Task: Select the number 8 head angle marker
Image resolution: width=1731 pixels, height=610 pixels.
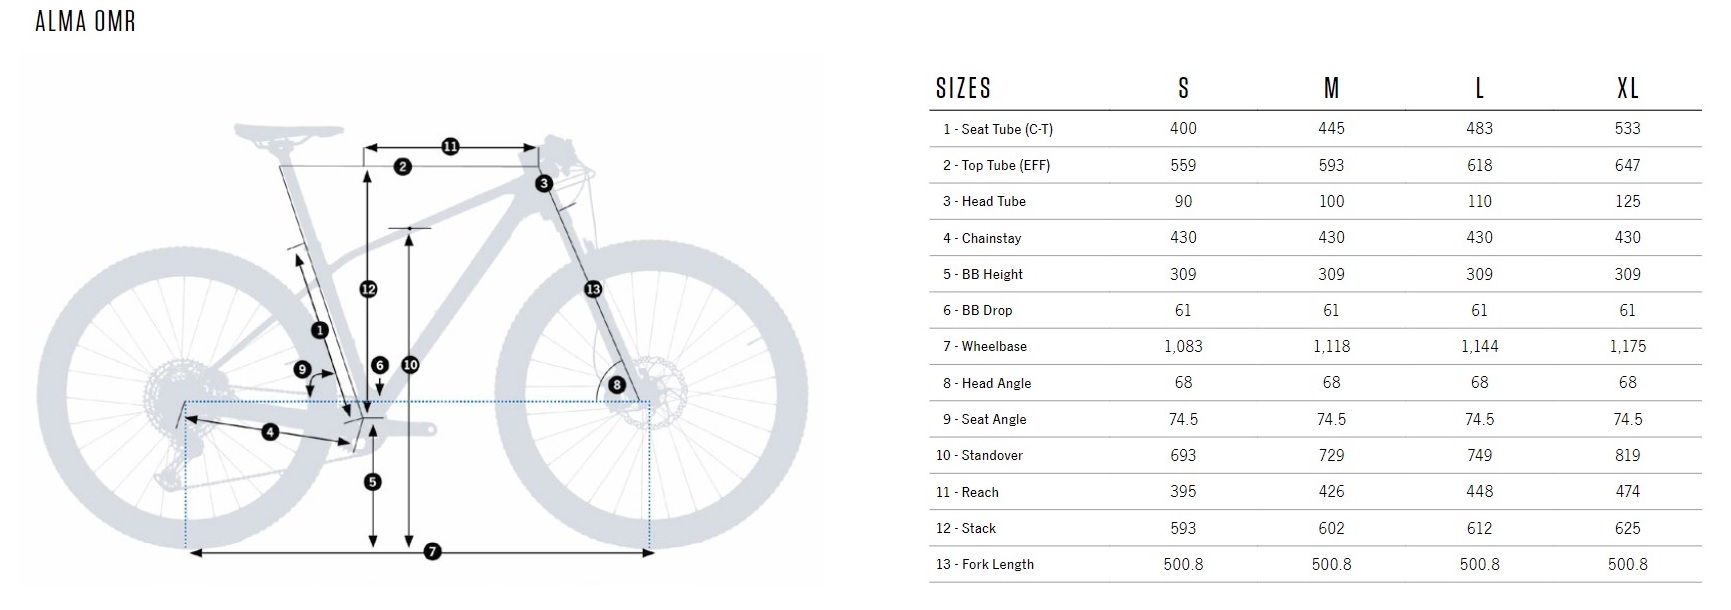Action: [x=617, y=385]
